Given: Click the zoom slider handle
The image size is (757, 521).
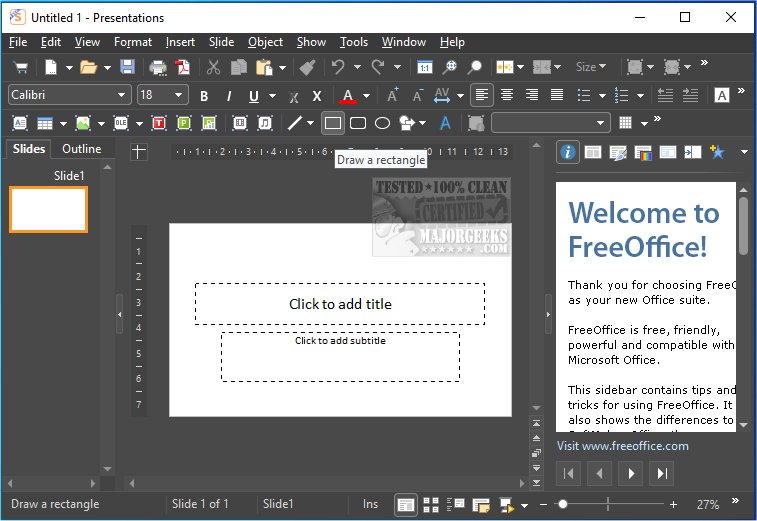Looking at the screenshot, I should click(562, 505).
